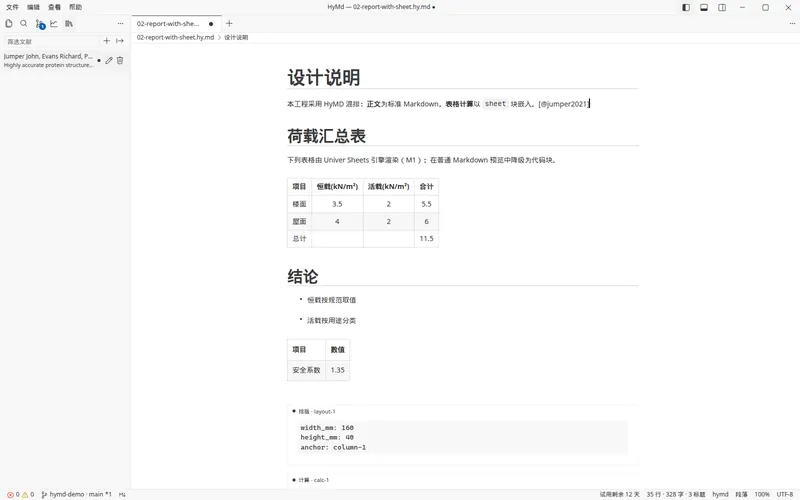This screenshot has height=500, width=800.
Task: Click breadcrumb 02-report-with-sheet.hy.md
Action: pyautogui.click(x=176, y=37)
